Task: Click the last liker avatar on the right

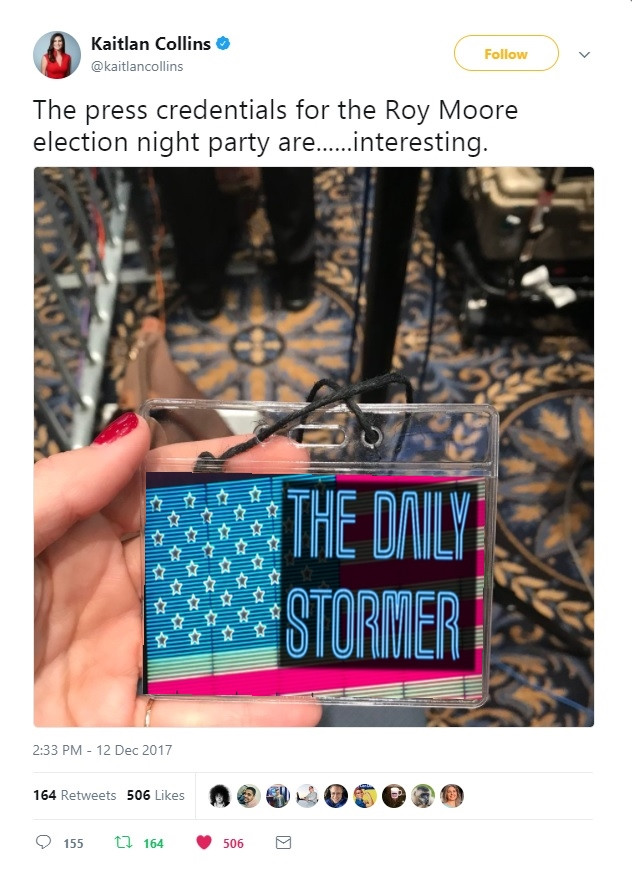Action: (x=452, y=796)
